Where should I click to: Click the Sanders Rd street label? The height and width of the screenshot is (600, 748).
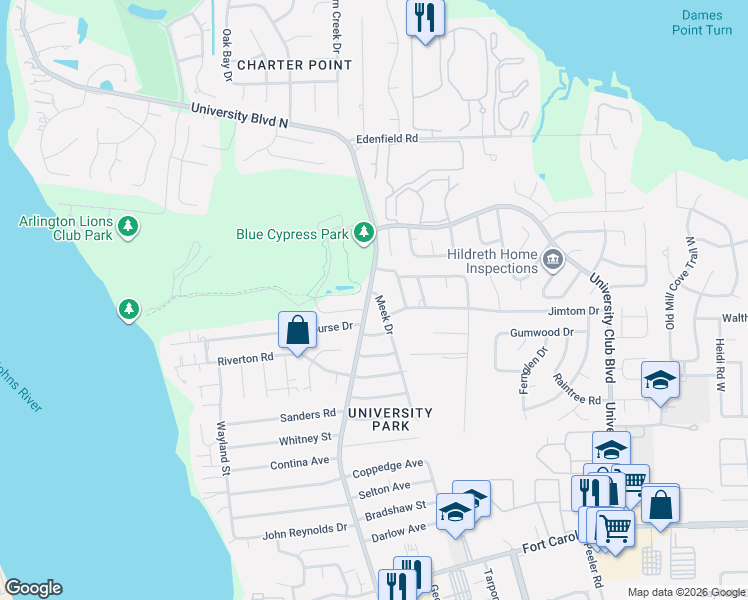(x=308, y=415)
